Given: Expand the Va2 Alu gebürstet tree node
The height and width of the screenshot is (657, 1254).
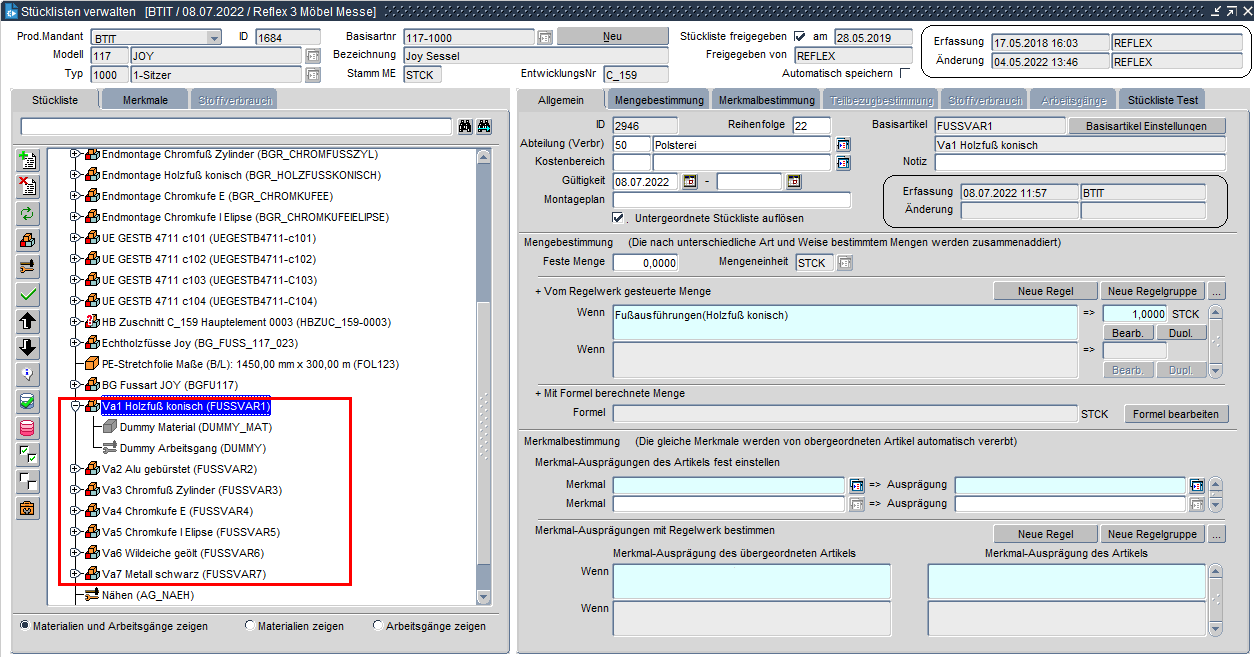Looking at the screenshot, I should tap(76, 469).
